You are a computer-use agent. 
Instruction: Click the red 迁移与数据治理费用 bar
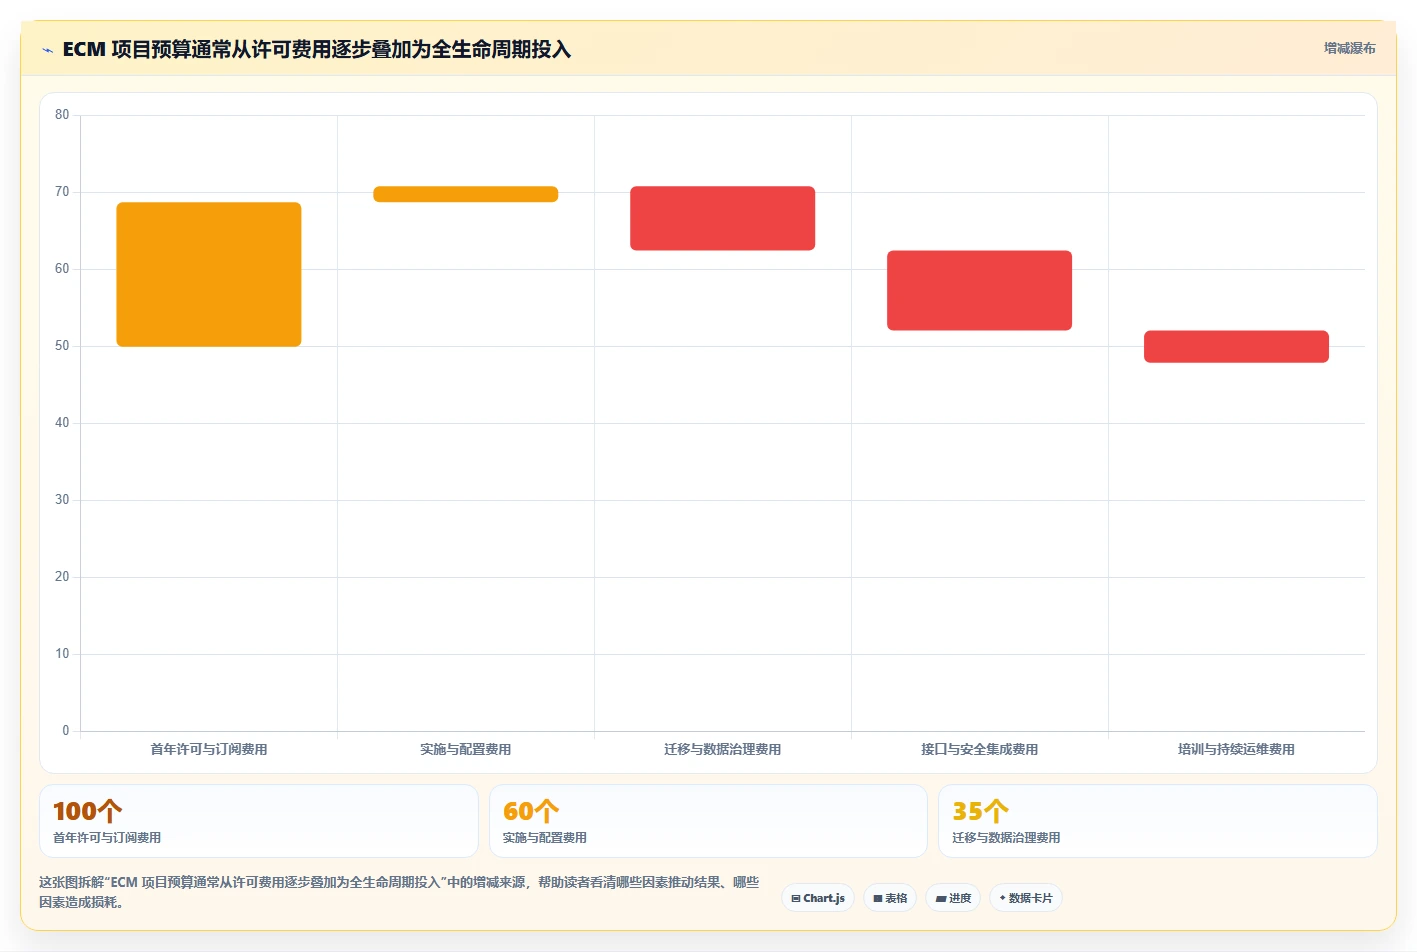[x=723, y=218]
